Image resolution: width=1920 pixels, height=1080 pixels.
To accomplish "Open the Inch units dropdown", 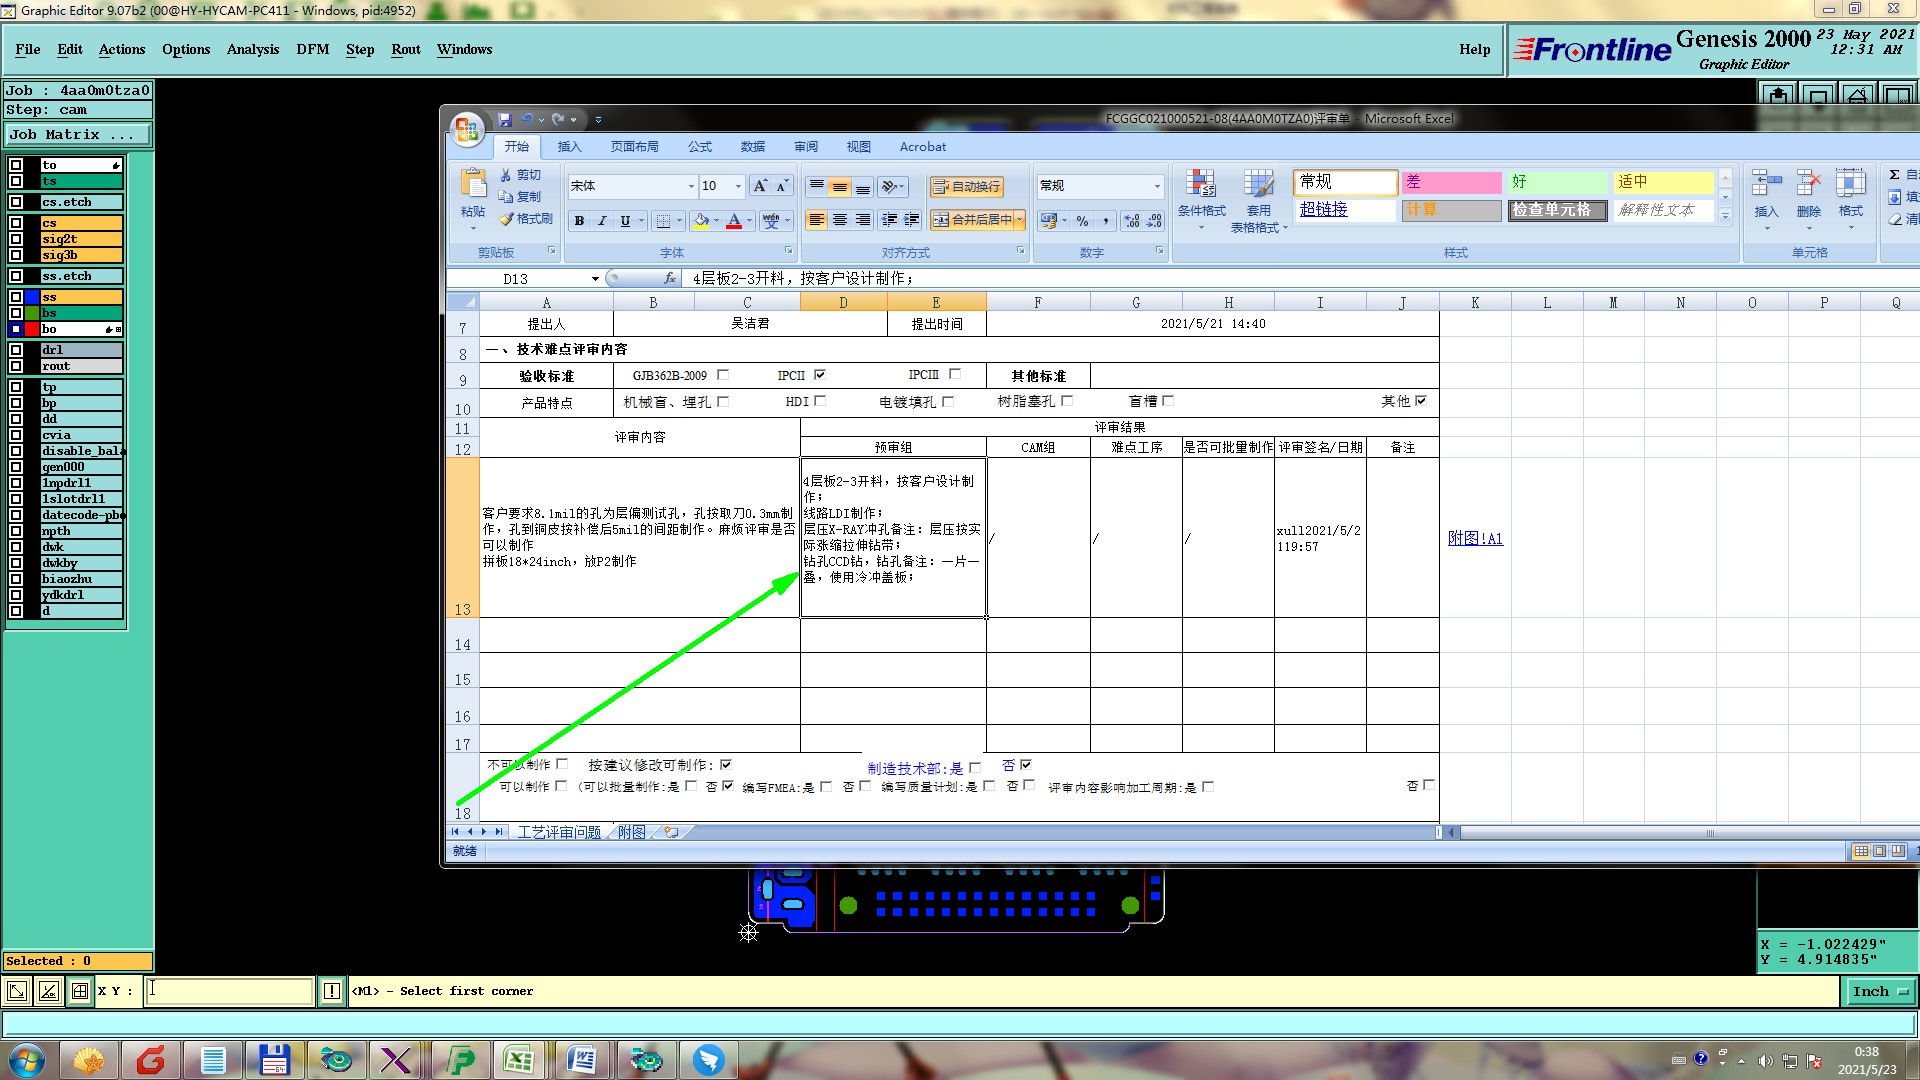I will coord(1880,991).
